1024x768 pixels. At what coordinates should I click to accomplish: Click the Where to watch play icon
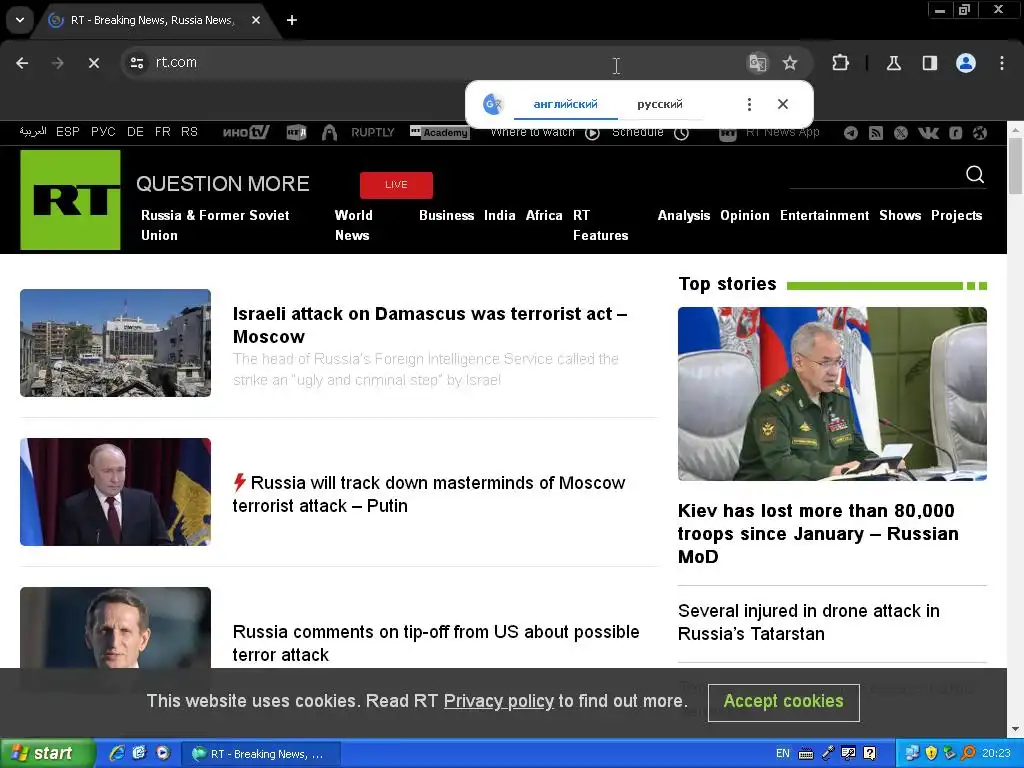coord(592,133)
